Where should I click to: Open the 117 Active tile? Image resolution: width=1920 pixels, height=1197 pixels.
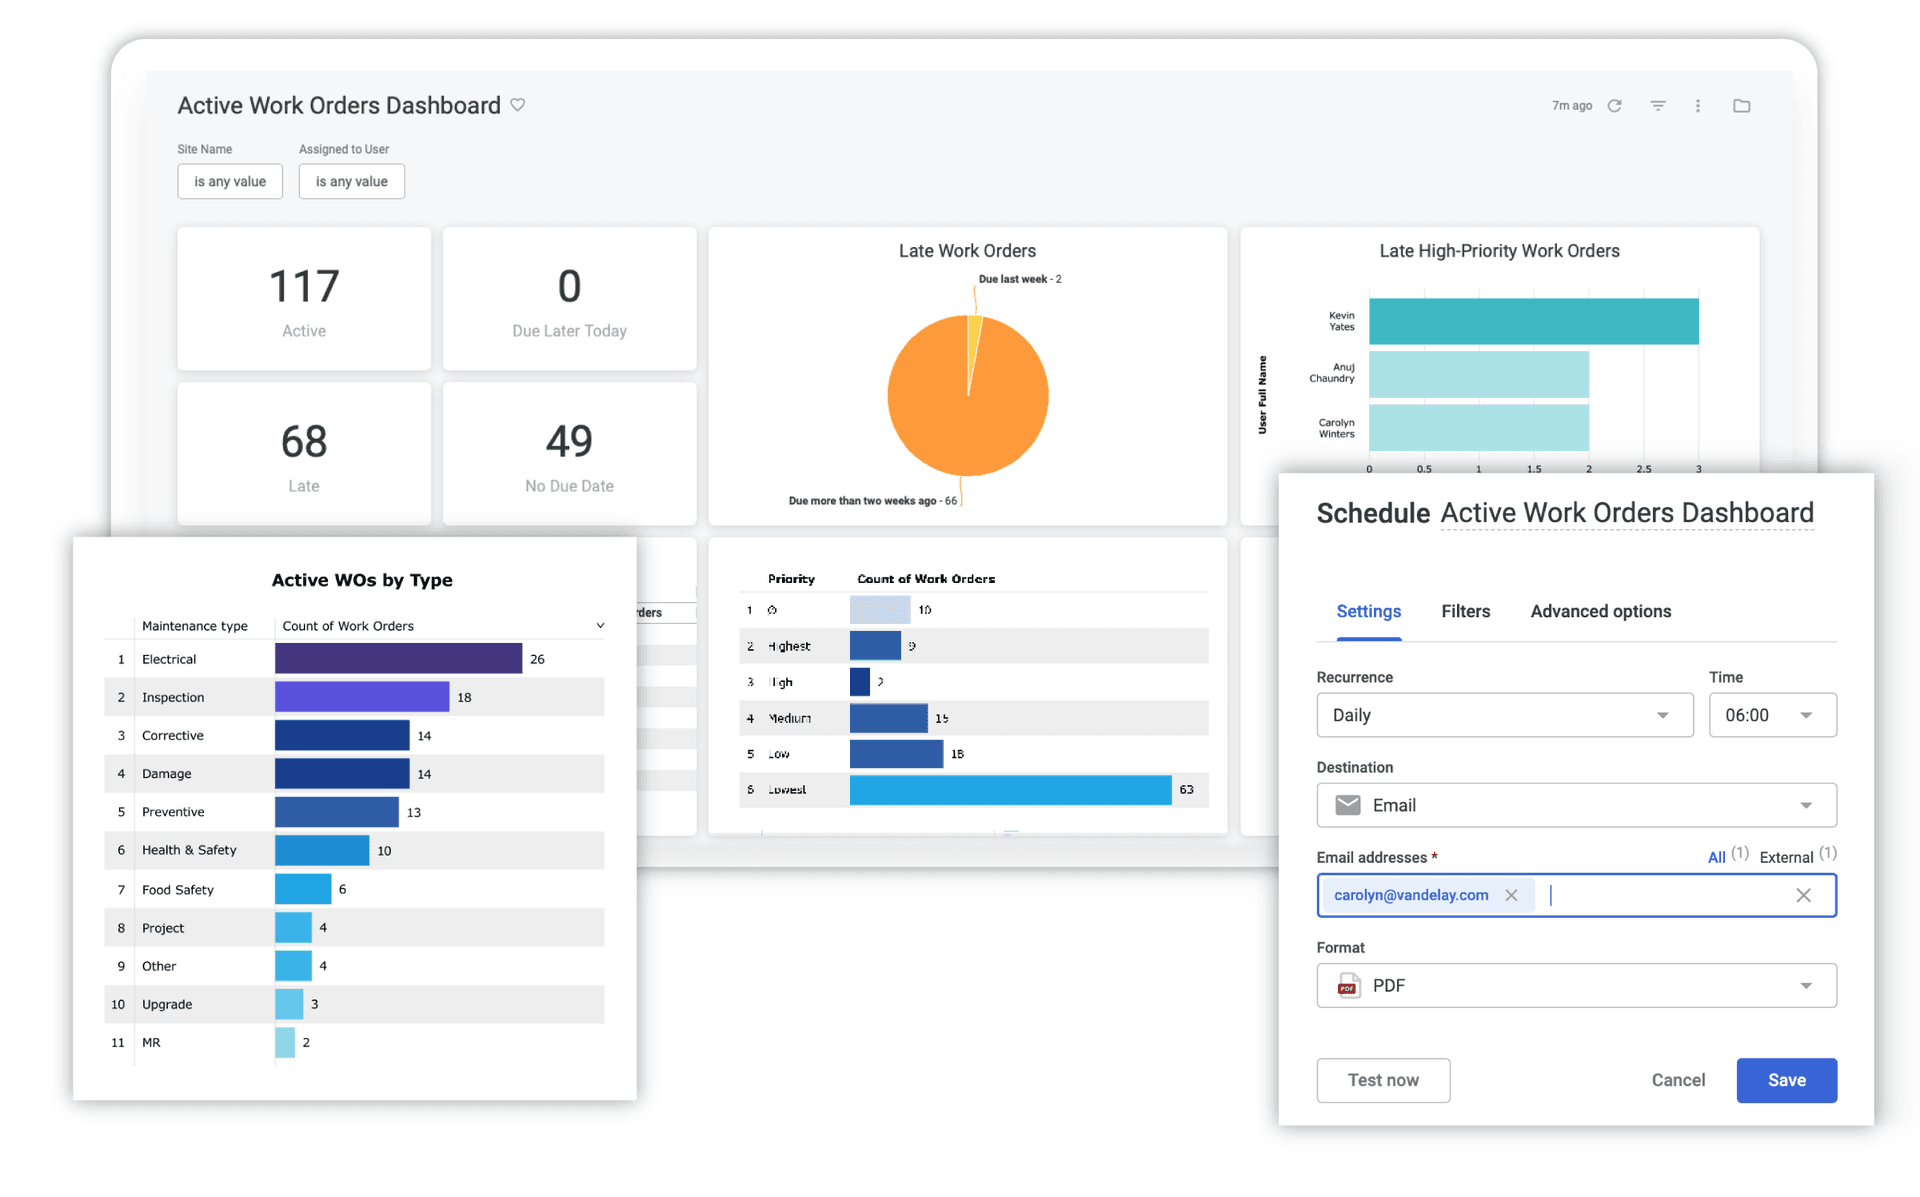point(304,299)
